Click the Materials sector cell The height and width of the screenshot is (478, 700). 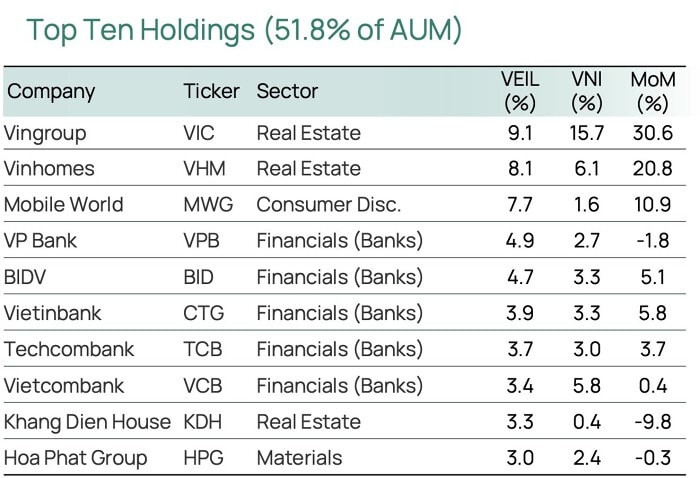(299, 458)
